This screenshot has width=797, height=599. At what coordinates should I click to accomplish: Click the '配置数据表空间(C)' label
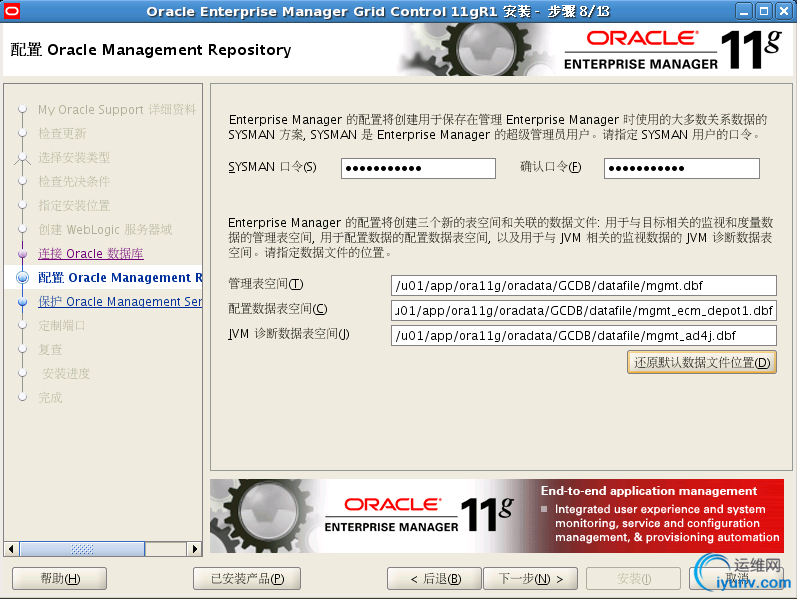(x=278, y=309)
